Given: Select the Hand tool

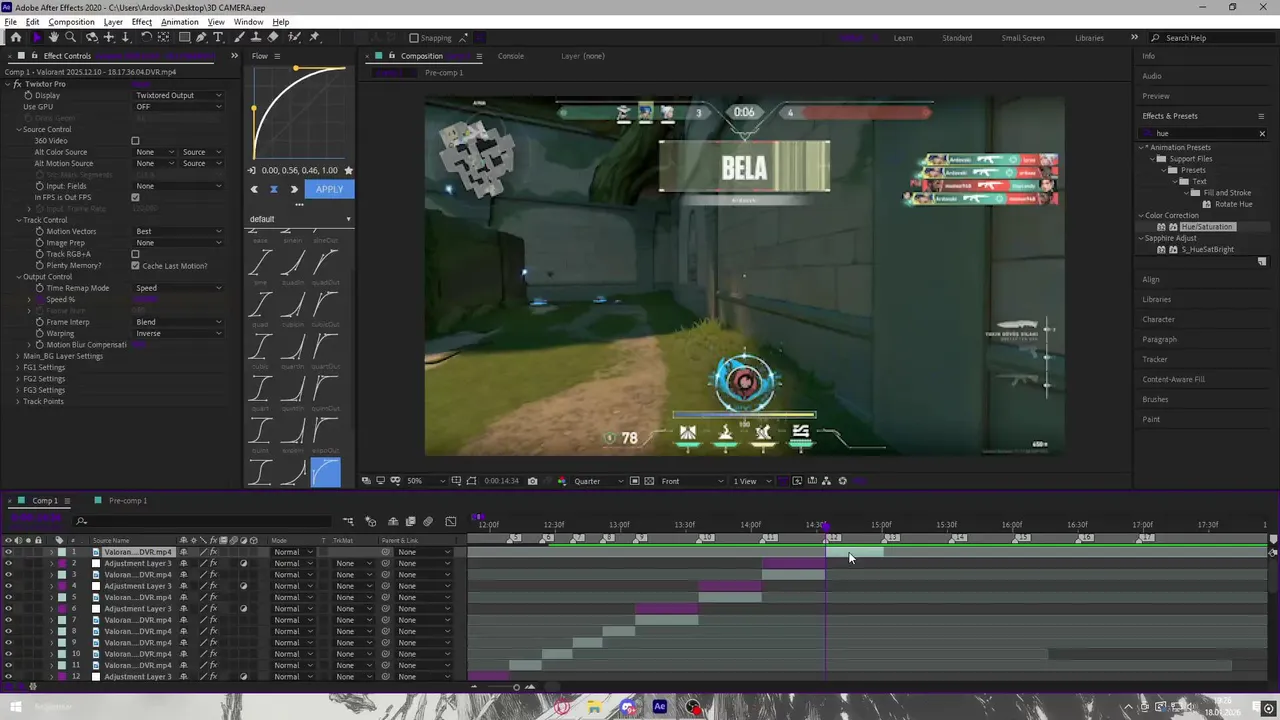Looking at the screenshot, I should click(54, 37).
